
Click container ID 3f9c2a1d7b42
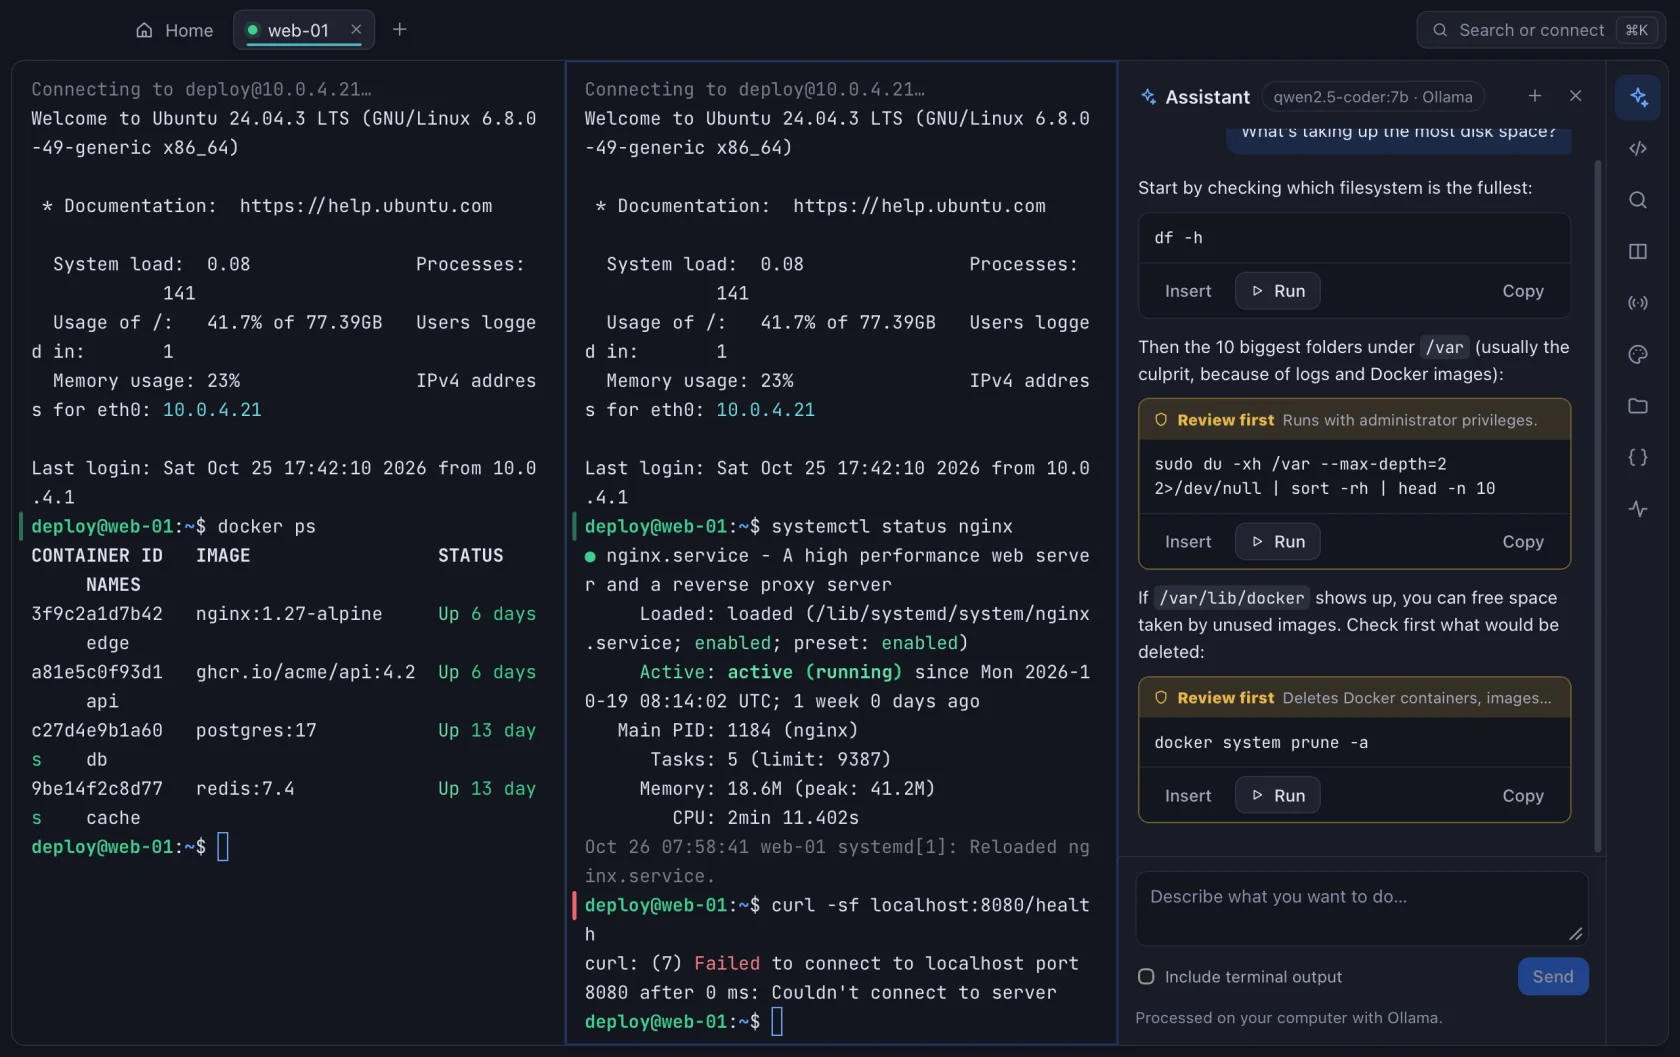97,614
